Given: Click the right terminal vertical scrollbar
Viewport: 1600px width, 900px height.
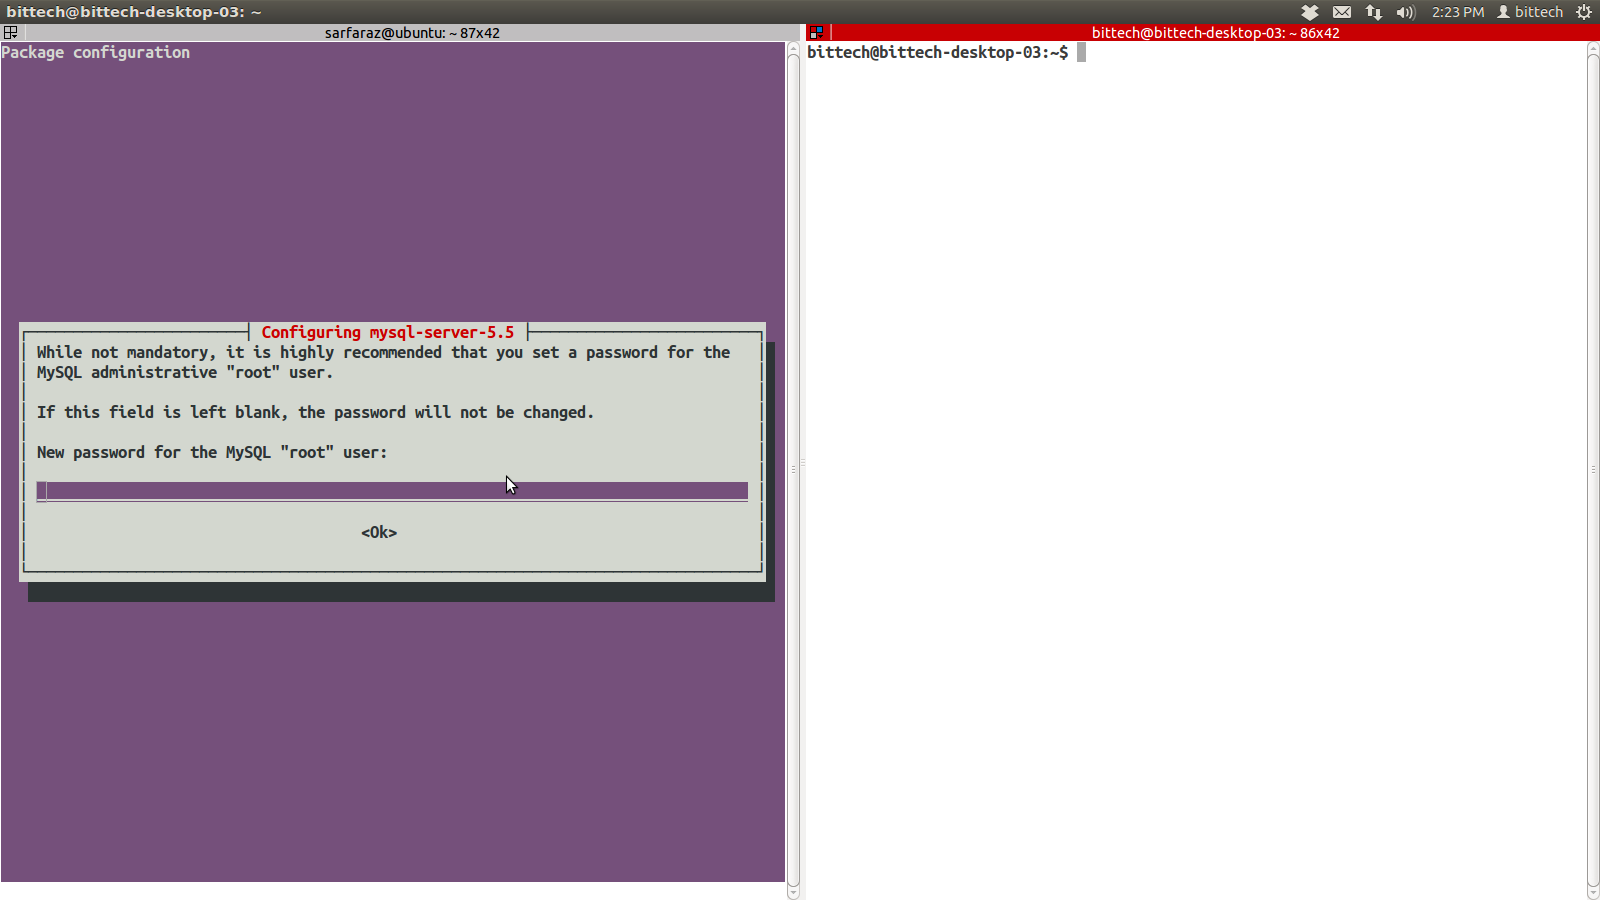Looking at the screenshot, I should 1593,470.
